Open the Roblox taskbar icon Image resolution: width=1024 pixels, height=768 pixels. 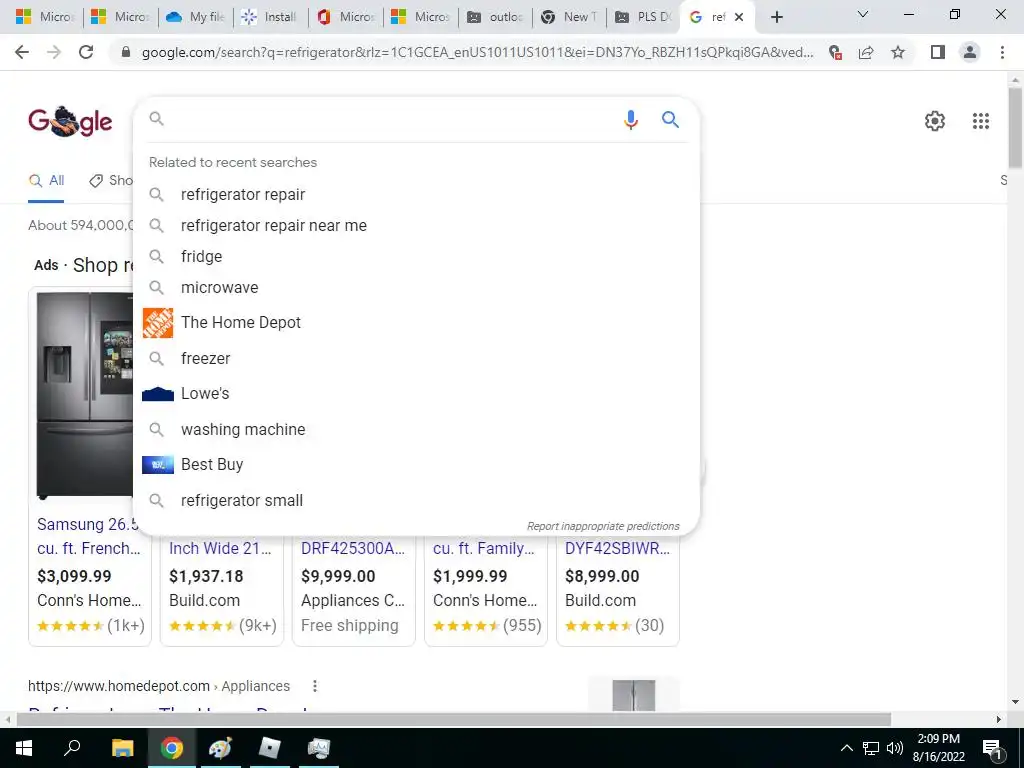269,748
